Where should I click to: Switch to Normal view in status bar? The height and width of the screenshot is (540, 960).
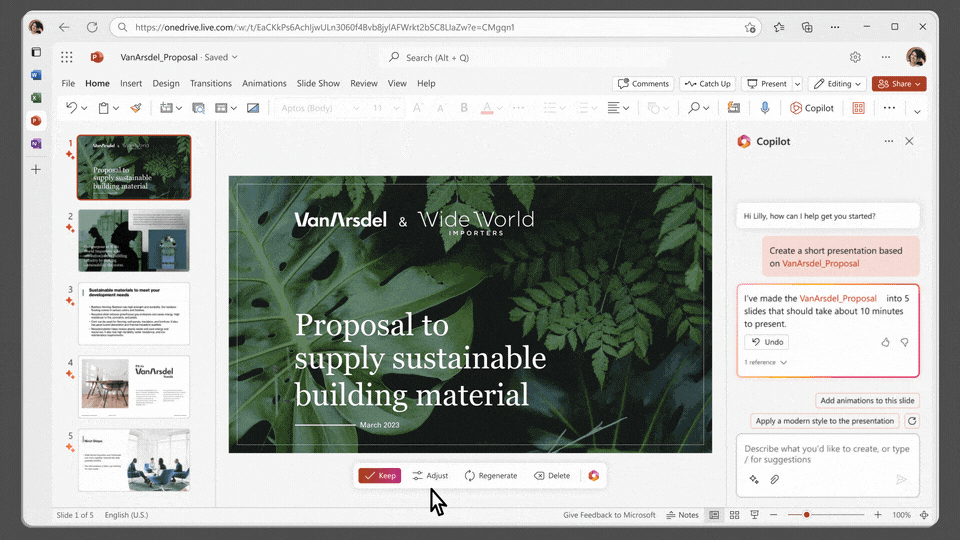[x=714, y=515]
